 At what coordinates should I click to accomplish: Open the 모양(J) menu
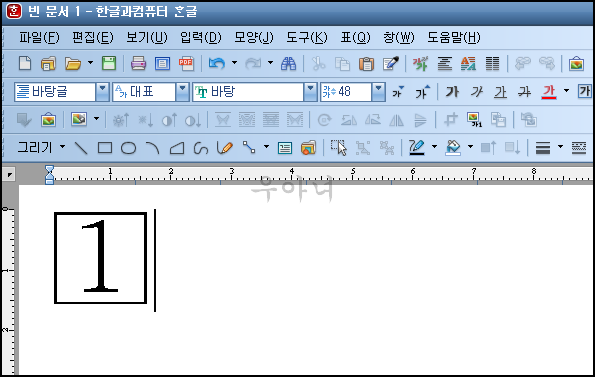click(x=254, y=37)
